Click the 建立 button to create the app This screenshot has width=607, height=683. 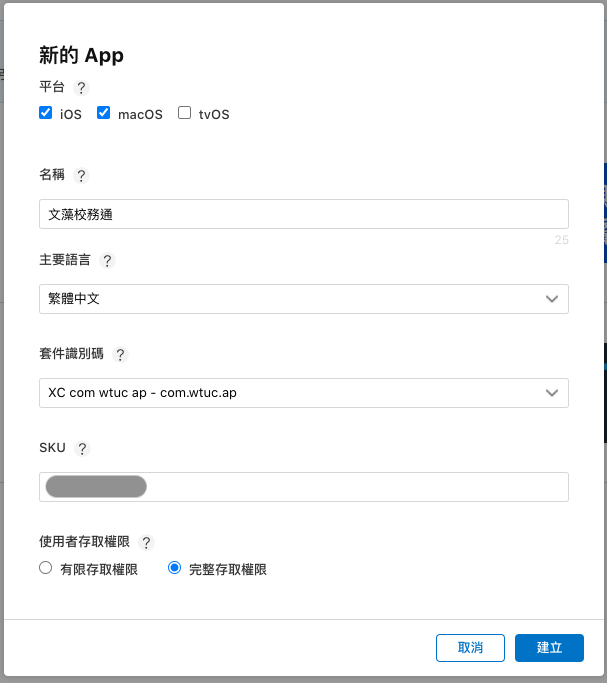pyautogui.click(x=549, y=648)
